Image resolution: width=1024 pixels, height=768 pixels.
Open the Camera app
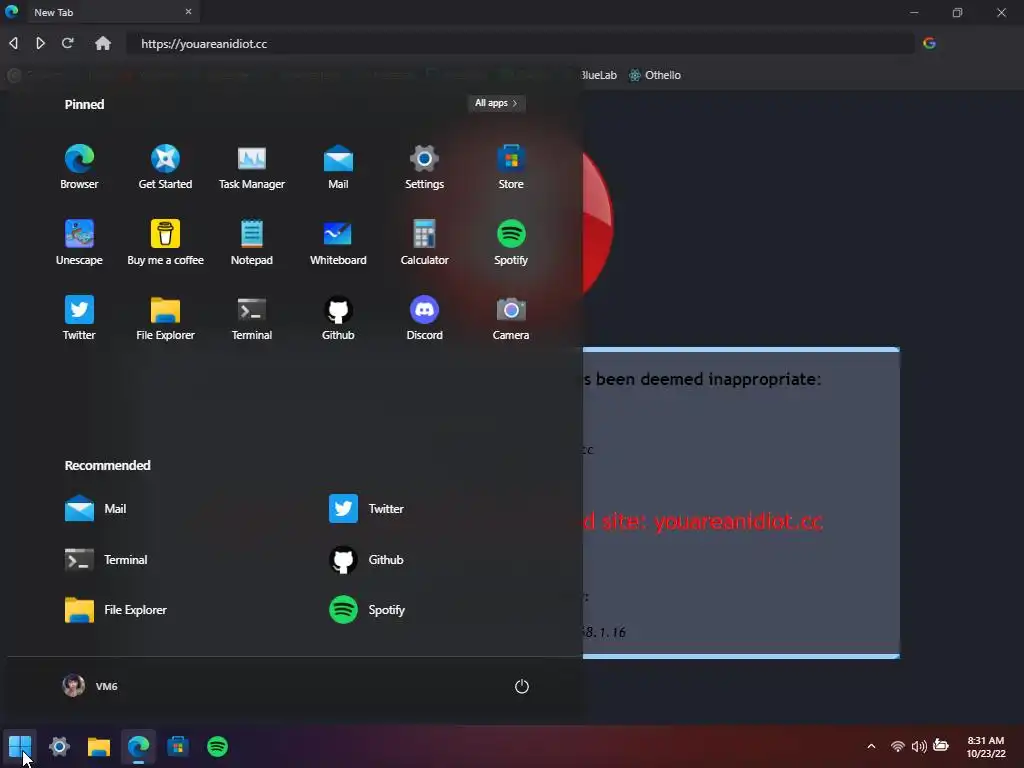(511, 318)
